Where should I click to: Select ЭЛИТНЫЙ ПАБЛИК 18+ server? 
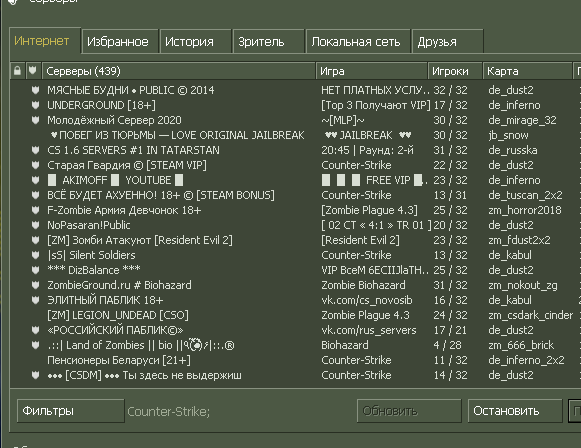pyautogui.click(x=105, y=300)
